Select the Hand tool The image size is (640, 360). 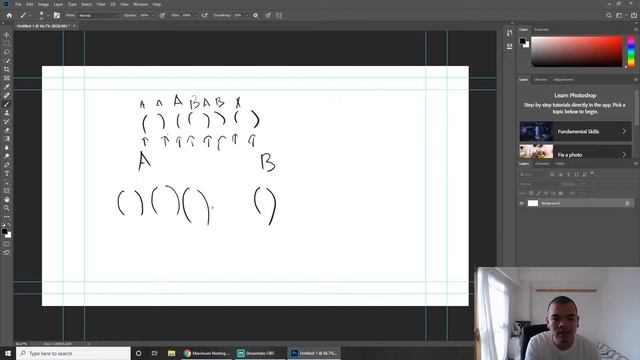coord(7,200)
